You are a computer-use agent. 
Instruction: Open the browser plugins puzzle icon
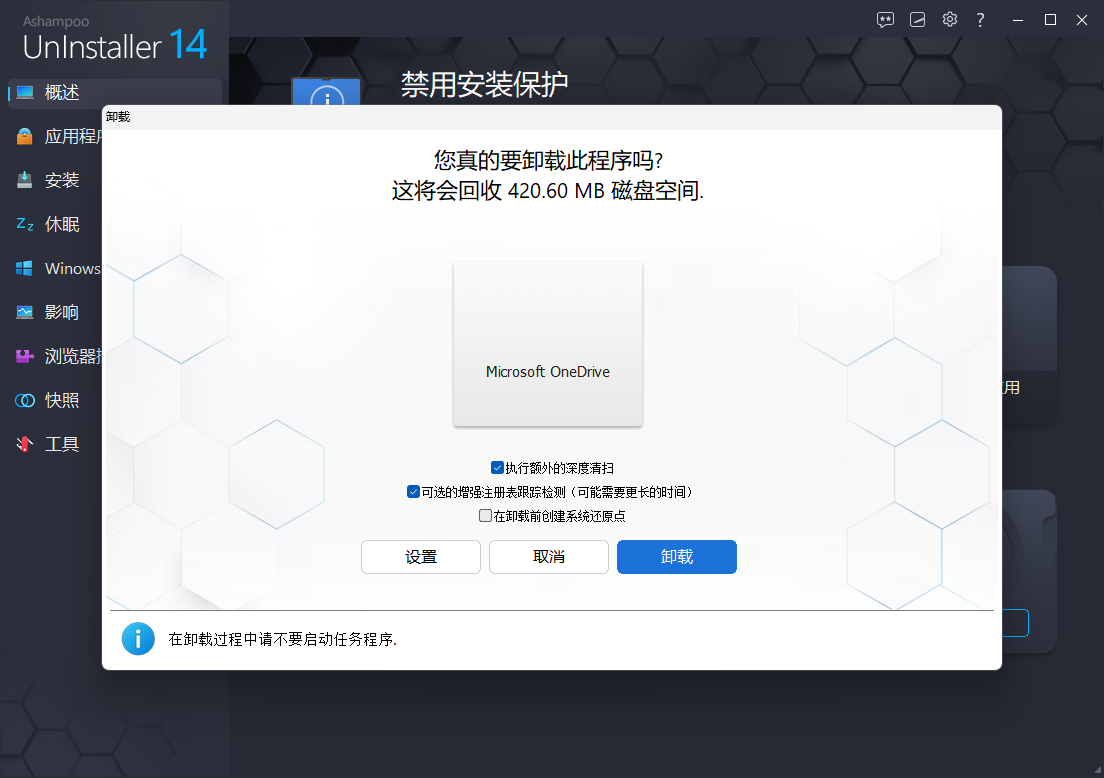click(x=25, y=357)
